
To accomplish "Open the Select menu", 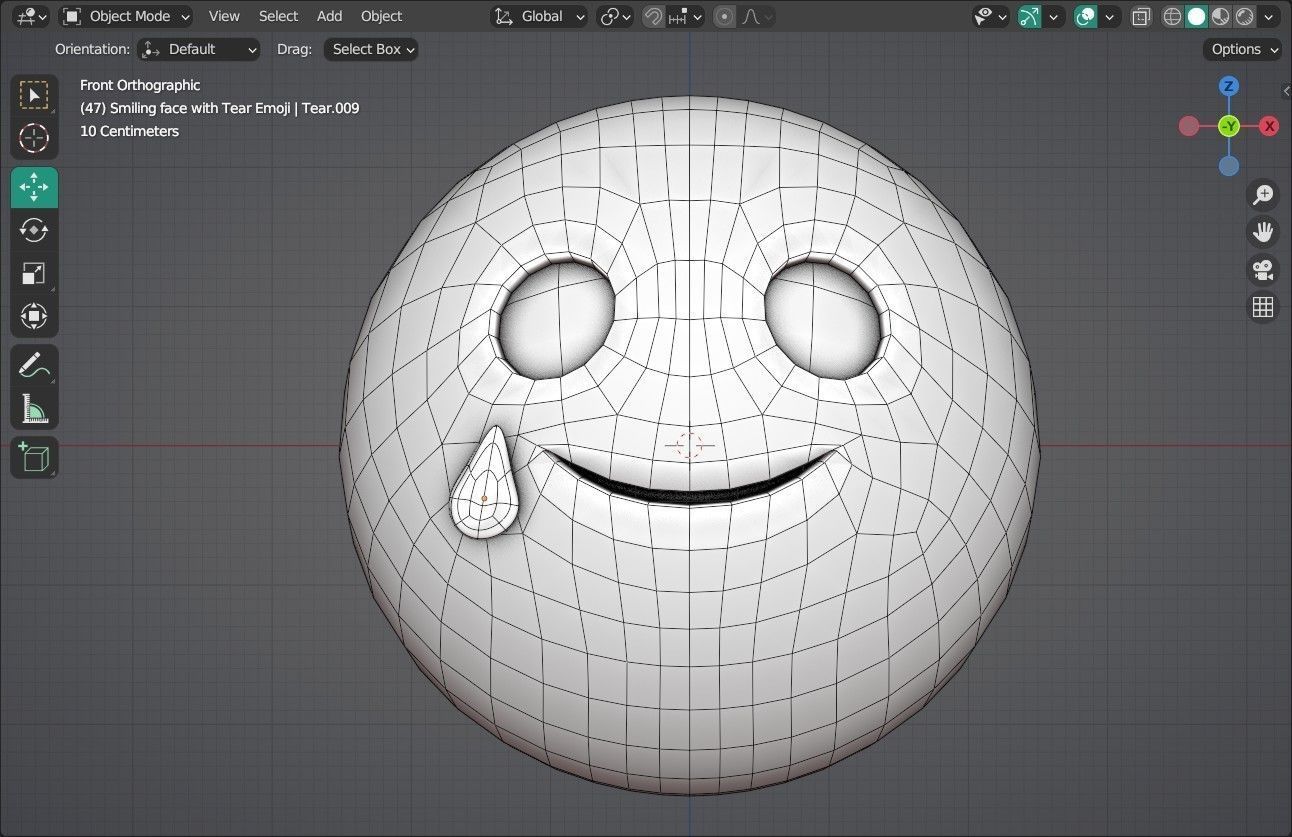I will tap(278, 16).
